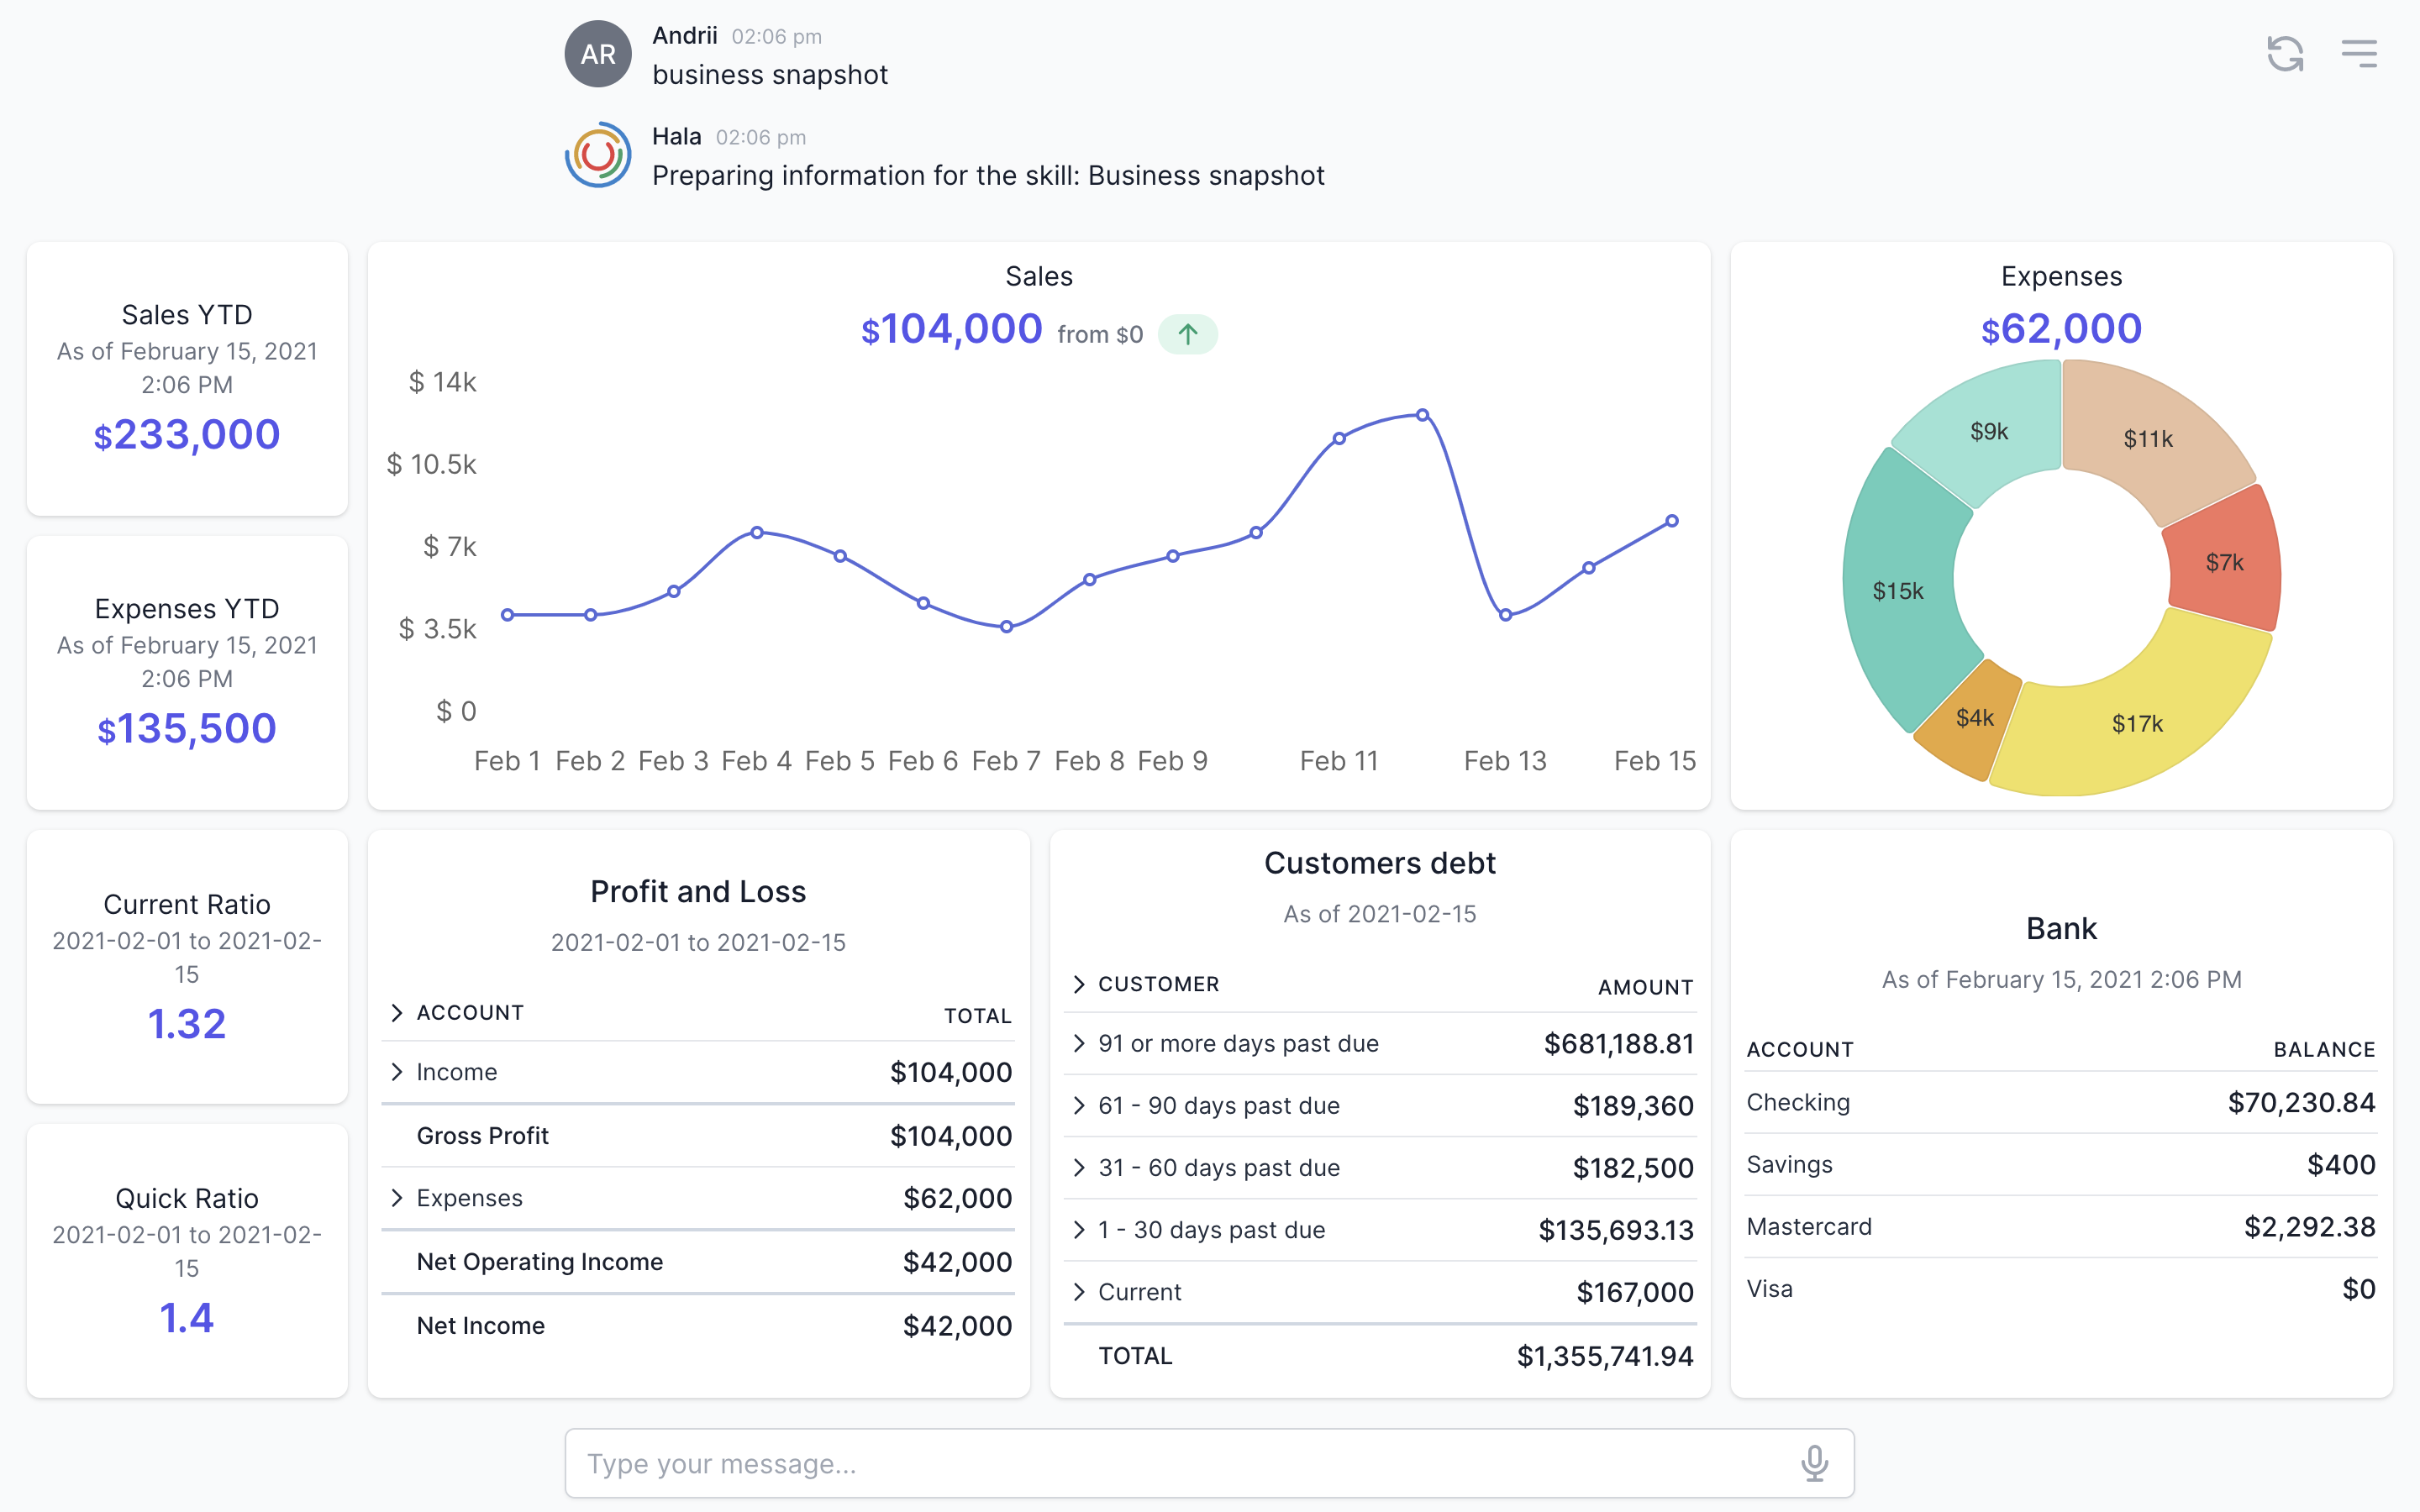Click the $62,000 expenses total heading
The height and width of the screenshot is (1512, 2420).
(x=2061, y=329)
